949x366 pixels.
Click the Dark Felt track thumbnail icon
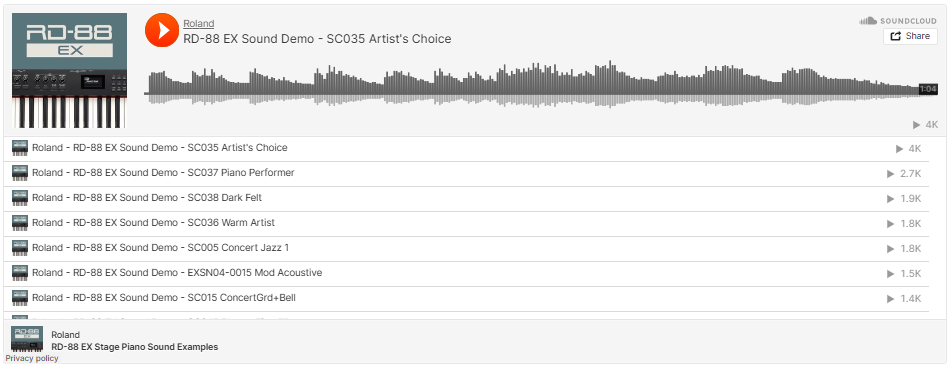pos(20,198)
